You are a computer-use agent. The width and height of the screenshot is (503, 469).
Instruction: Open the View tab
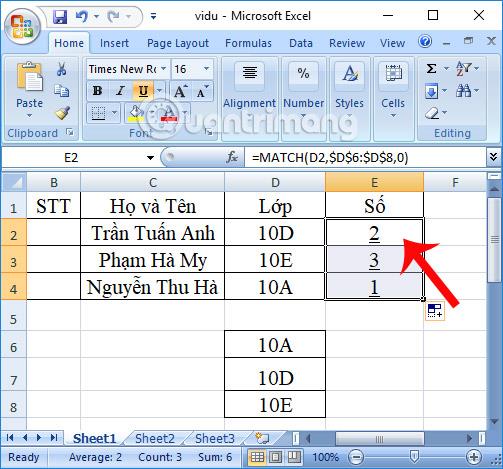392,43
